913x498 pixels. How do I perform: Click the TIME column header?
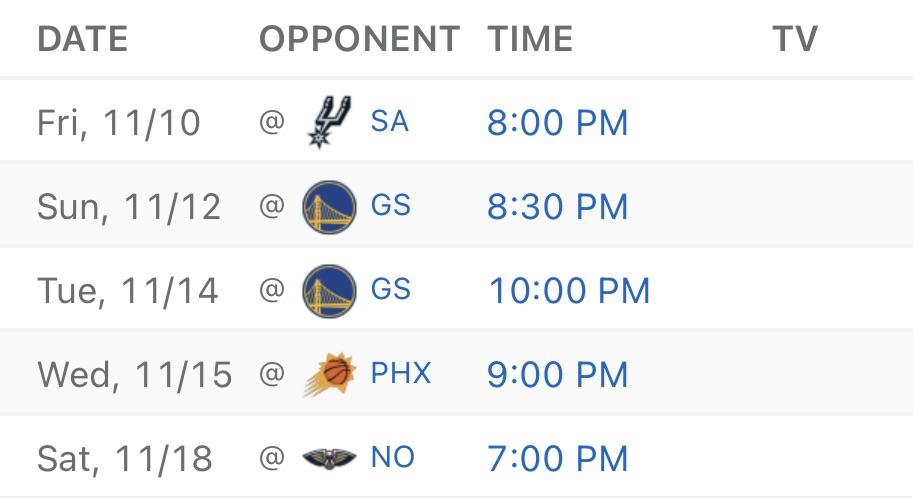point(530,39)
